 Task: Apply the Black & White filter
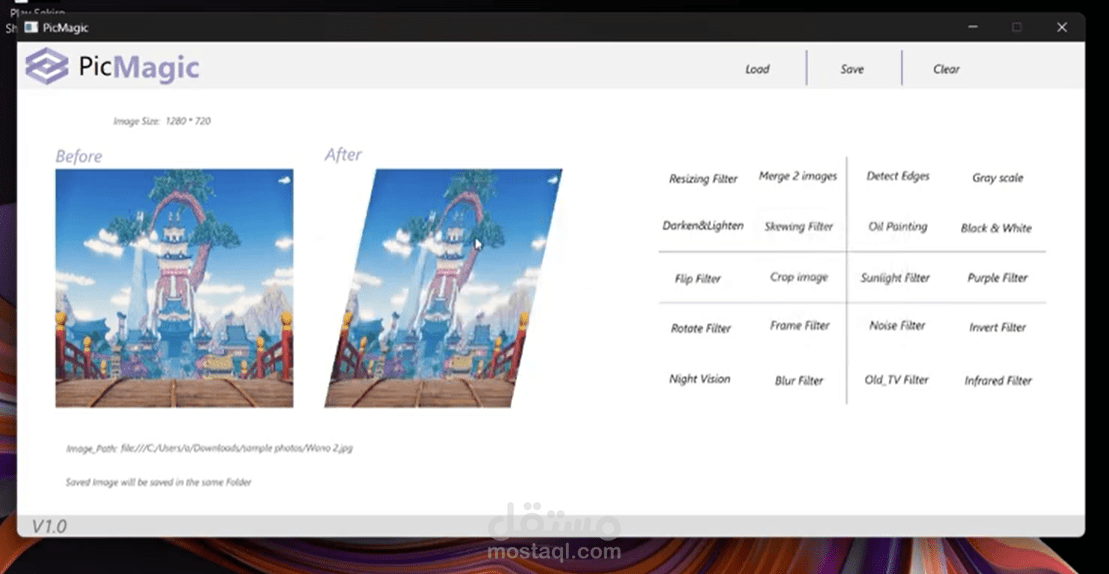(996, 228)
